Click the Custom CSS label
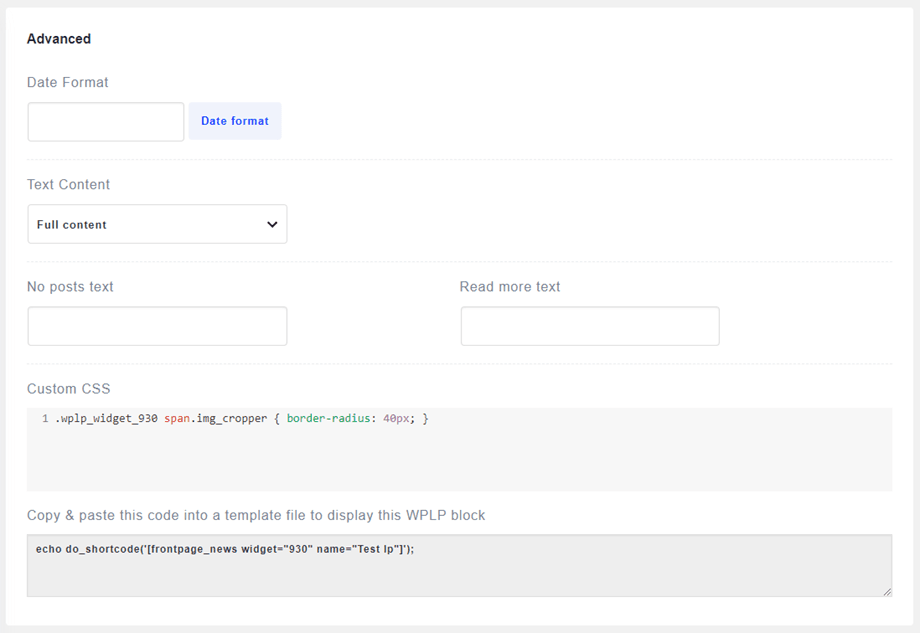 [x=69, y=389]
